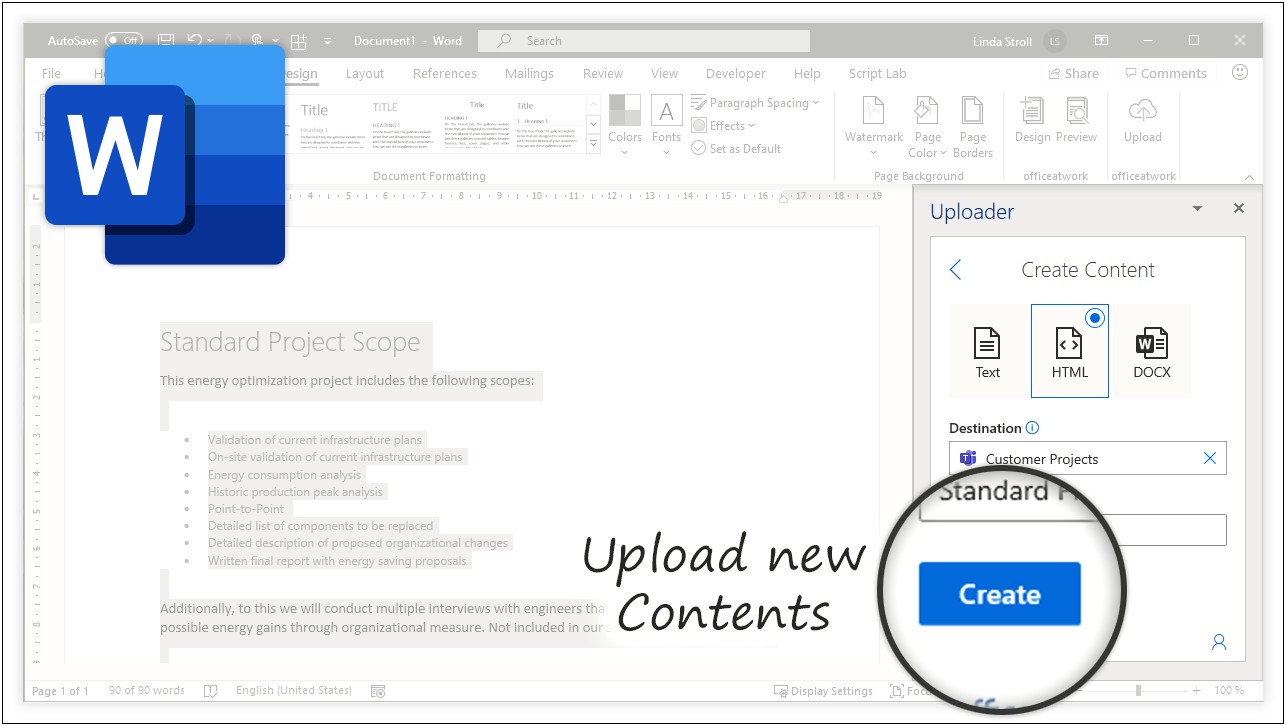Switch to the Review tab
Screen dimensions: 1286x726
point(603,73)
